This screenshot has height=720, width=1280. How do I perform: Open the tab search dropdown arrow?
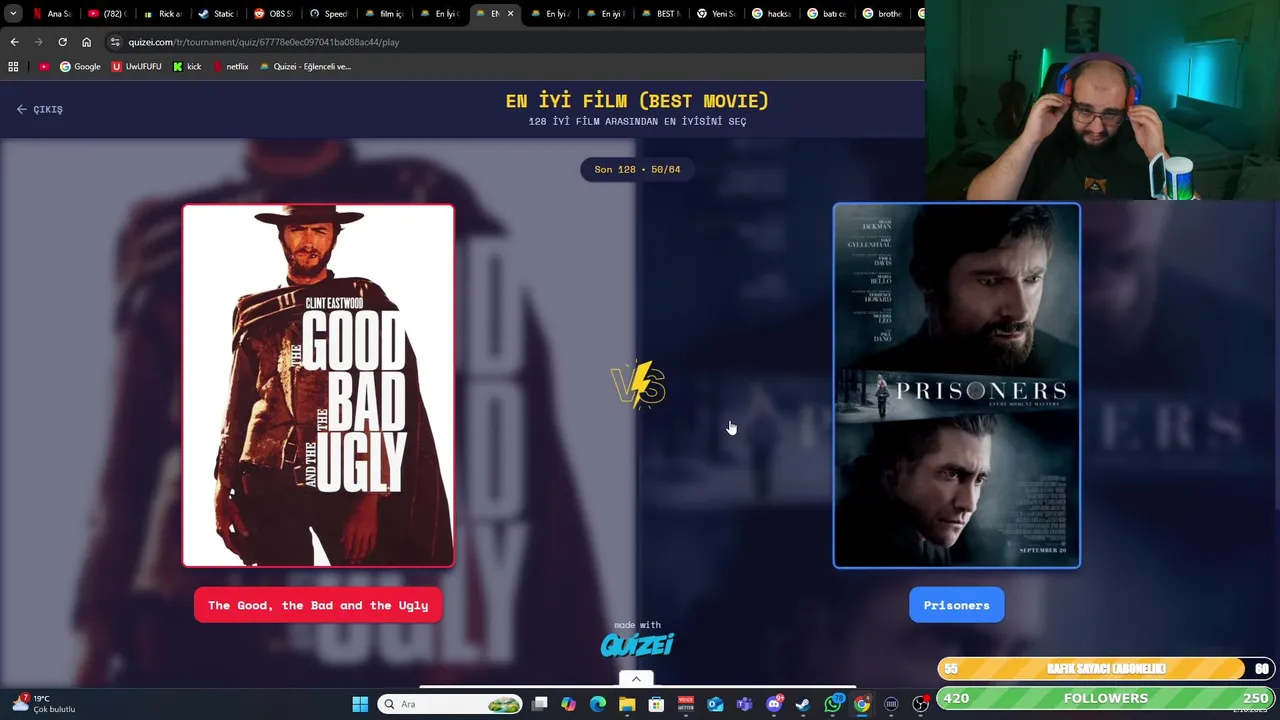[13, 14]
